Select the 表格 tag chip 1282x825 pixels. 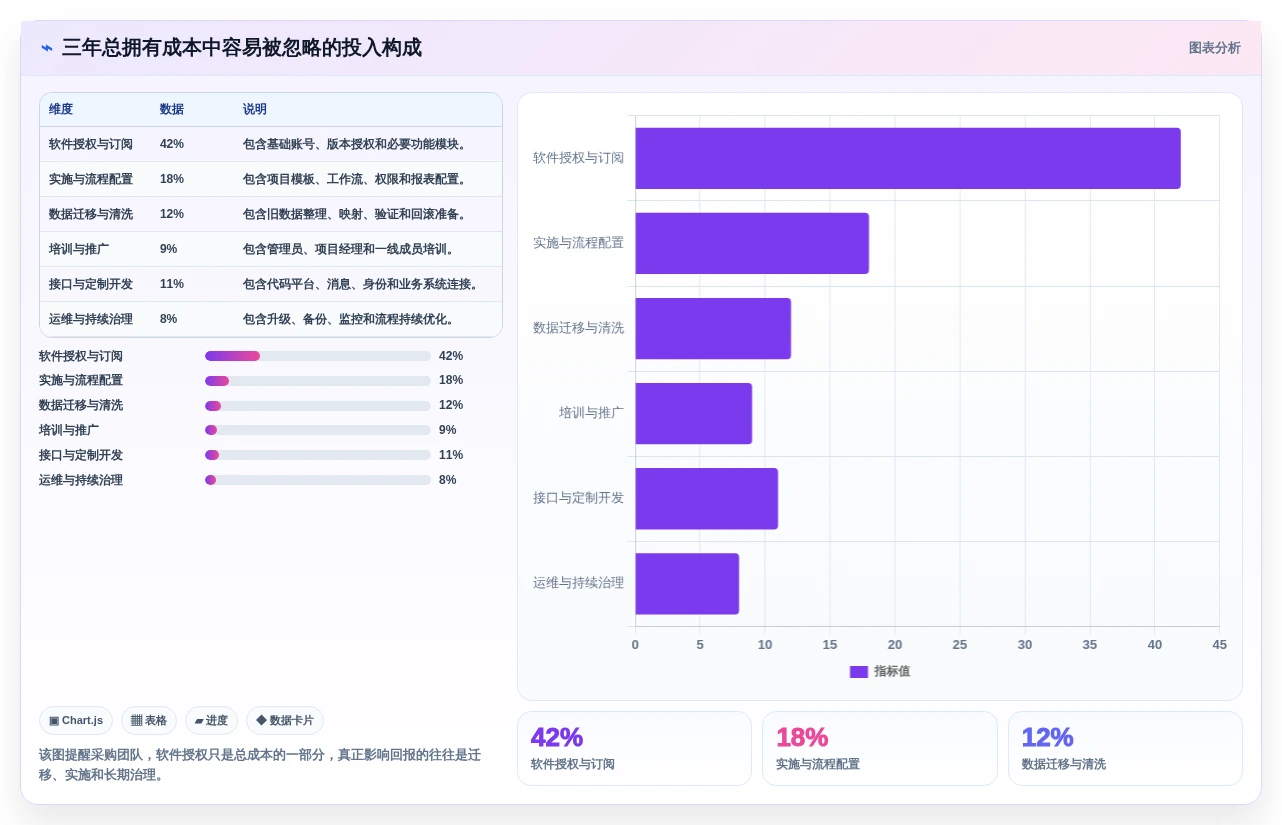coord(149,720)
